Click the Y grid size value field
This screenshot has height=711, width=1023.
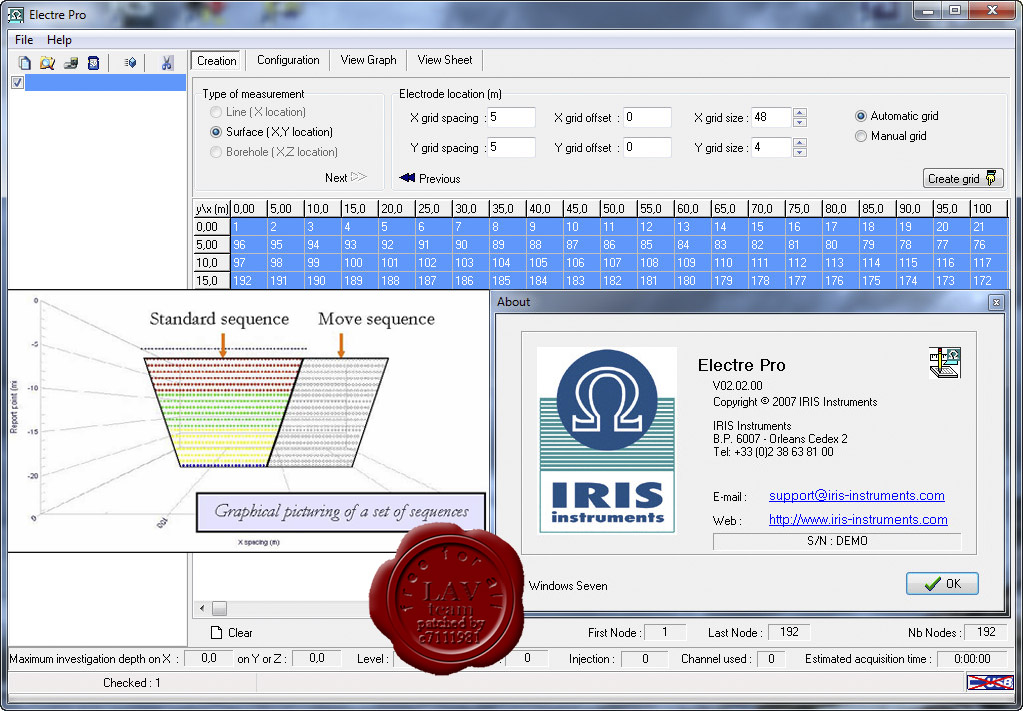point(771,147)
